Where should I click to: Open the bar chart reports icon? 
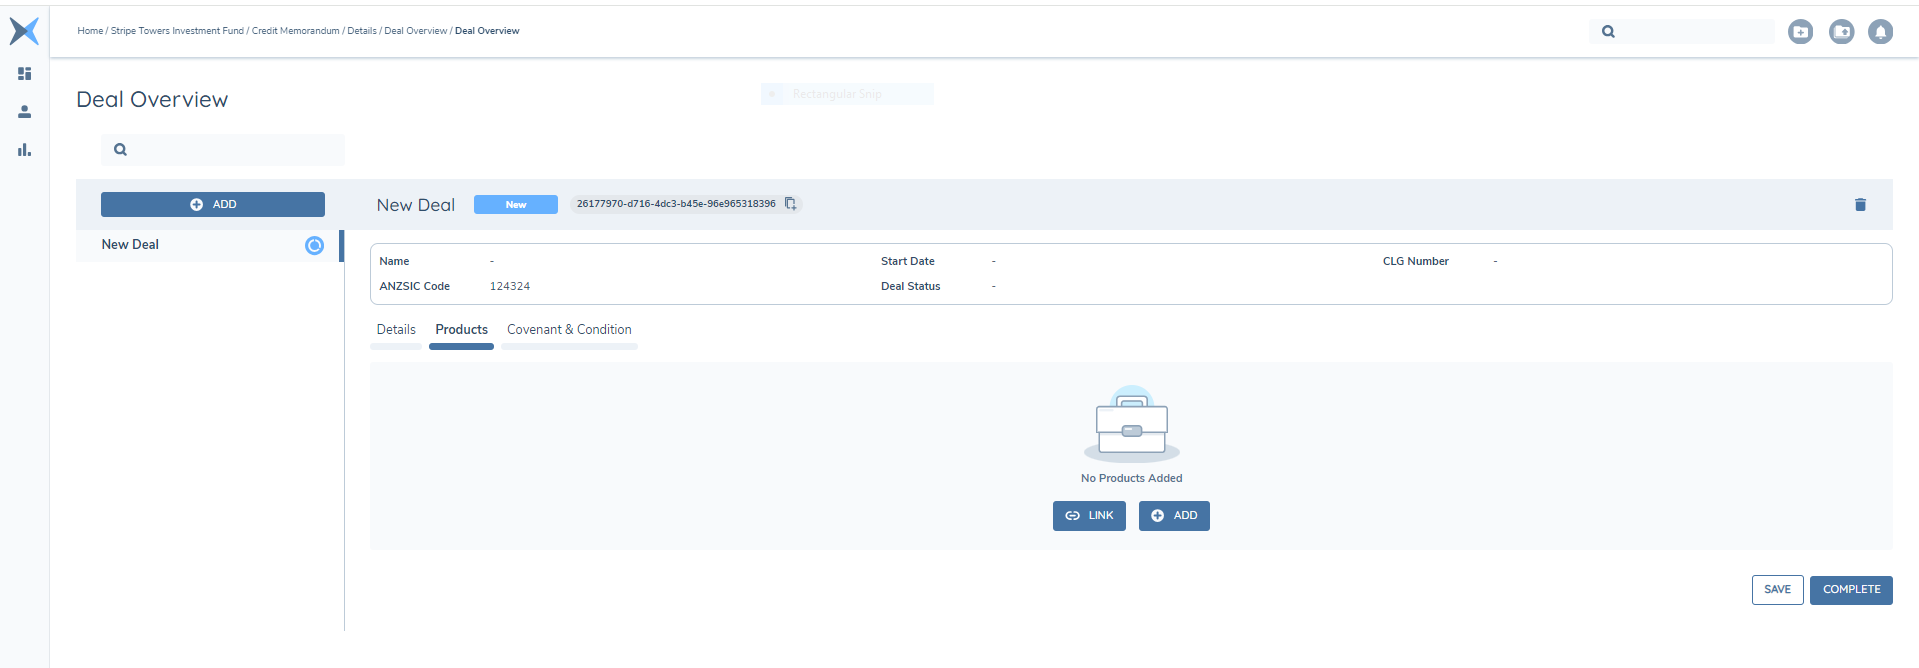(x=24, y=150)
